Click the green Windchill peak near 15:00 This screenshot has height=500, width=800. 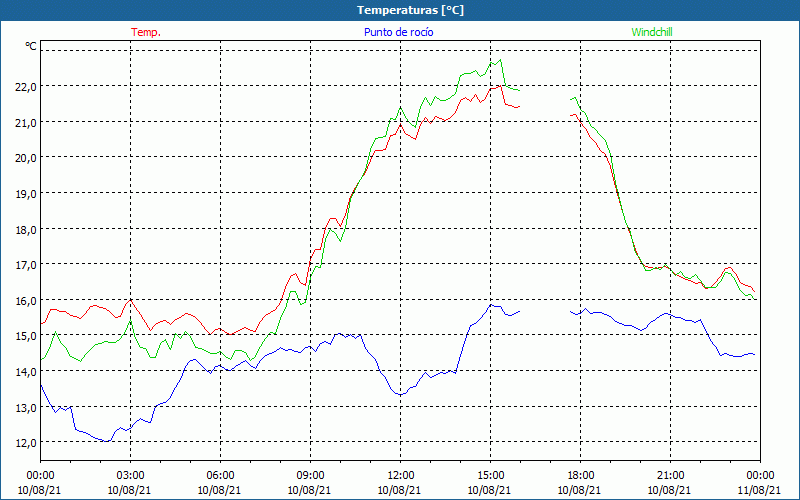[501, 60]
